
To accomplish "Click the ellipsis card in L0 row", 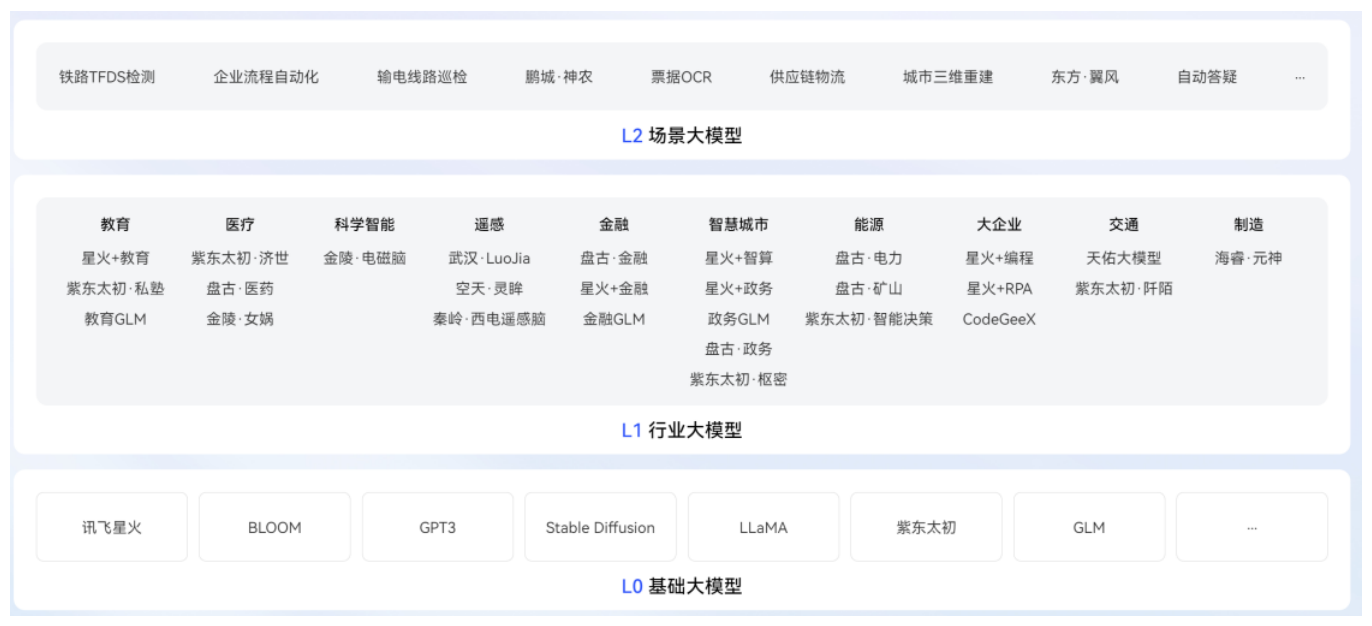I will 1252,527.
